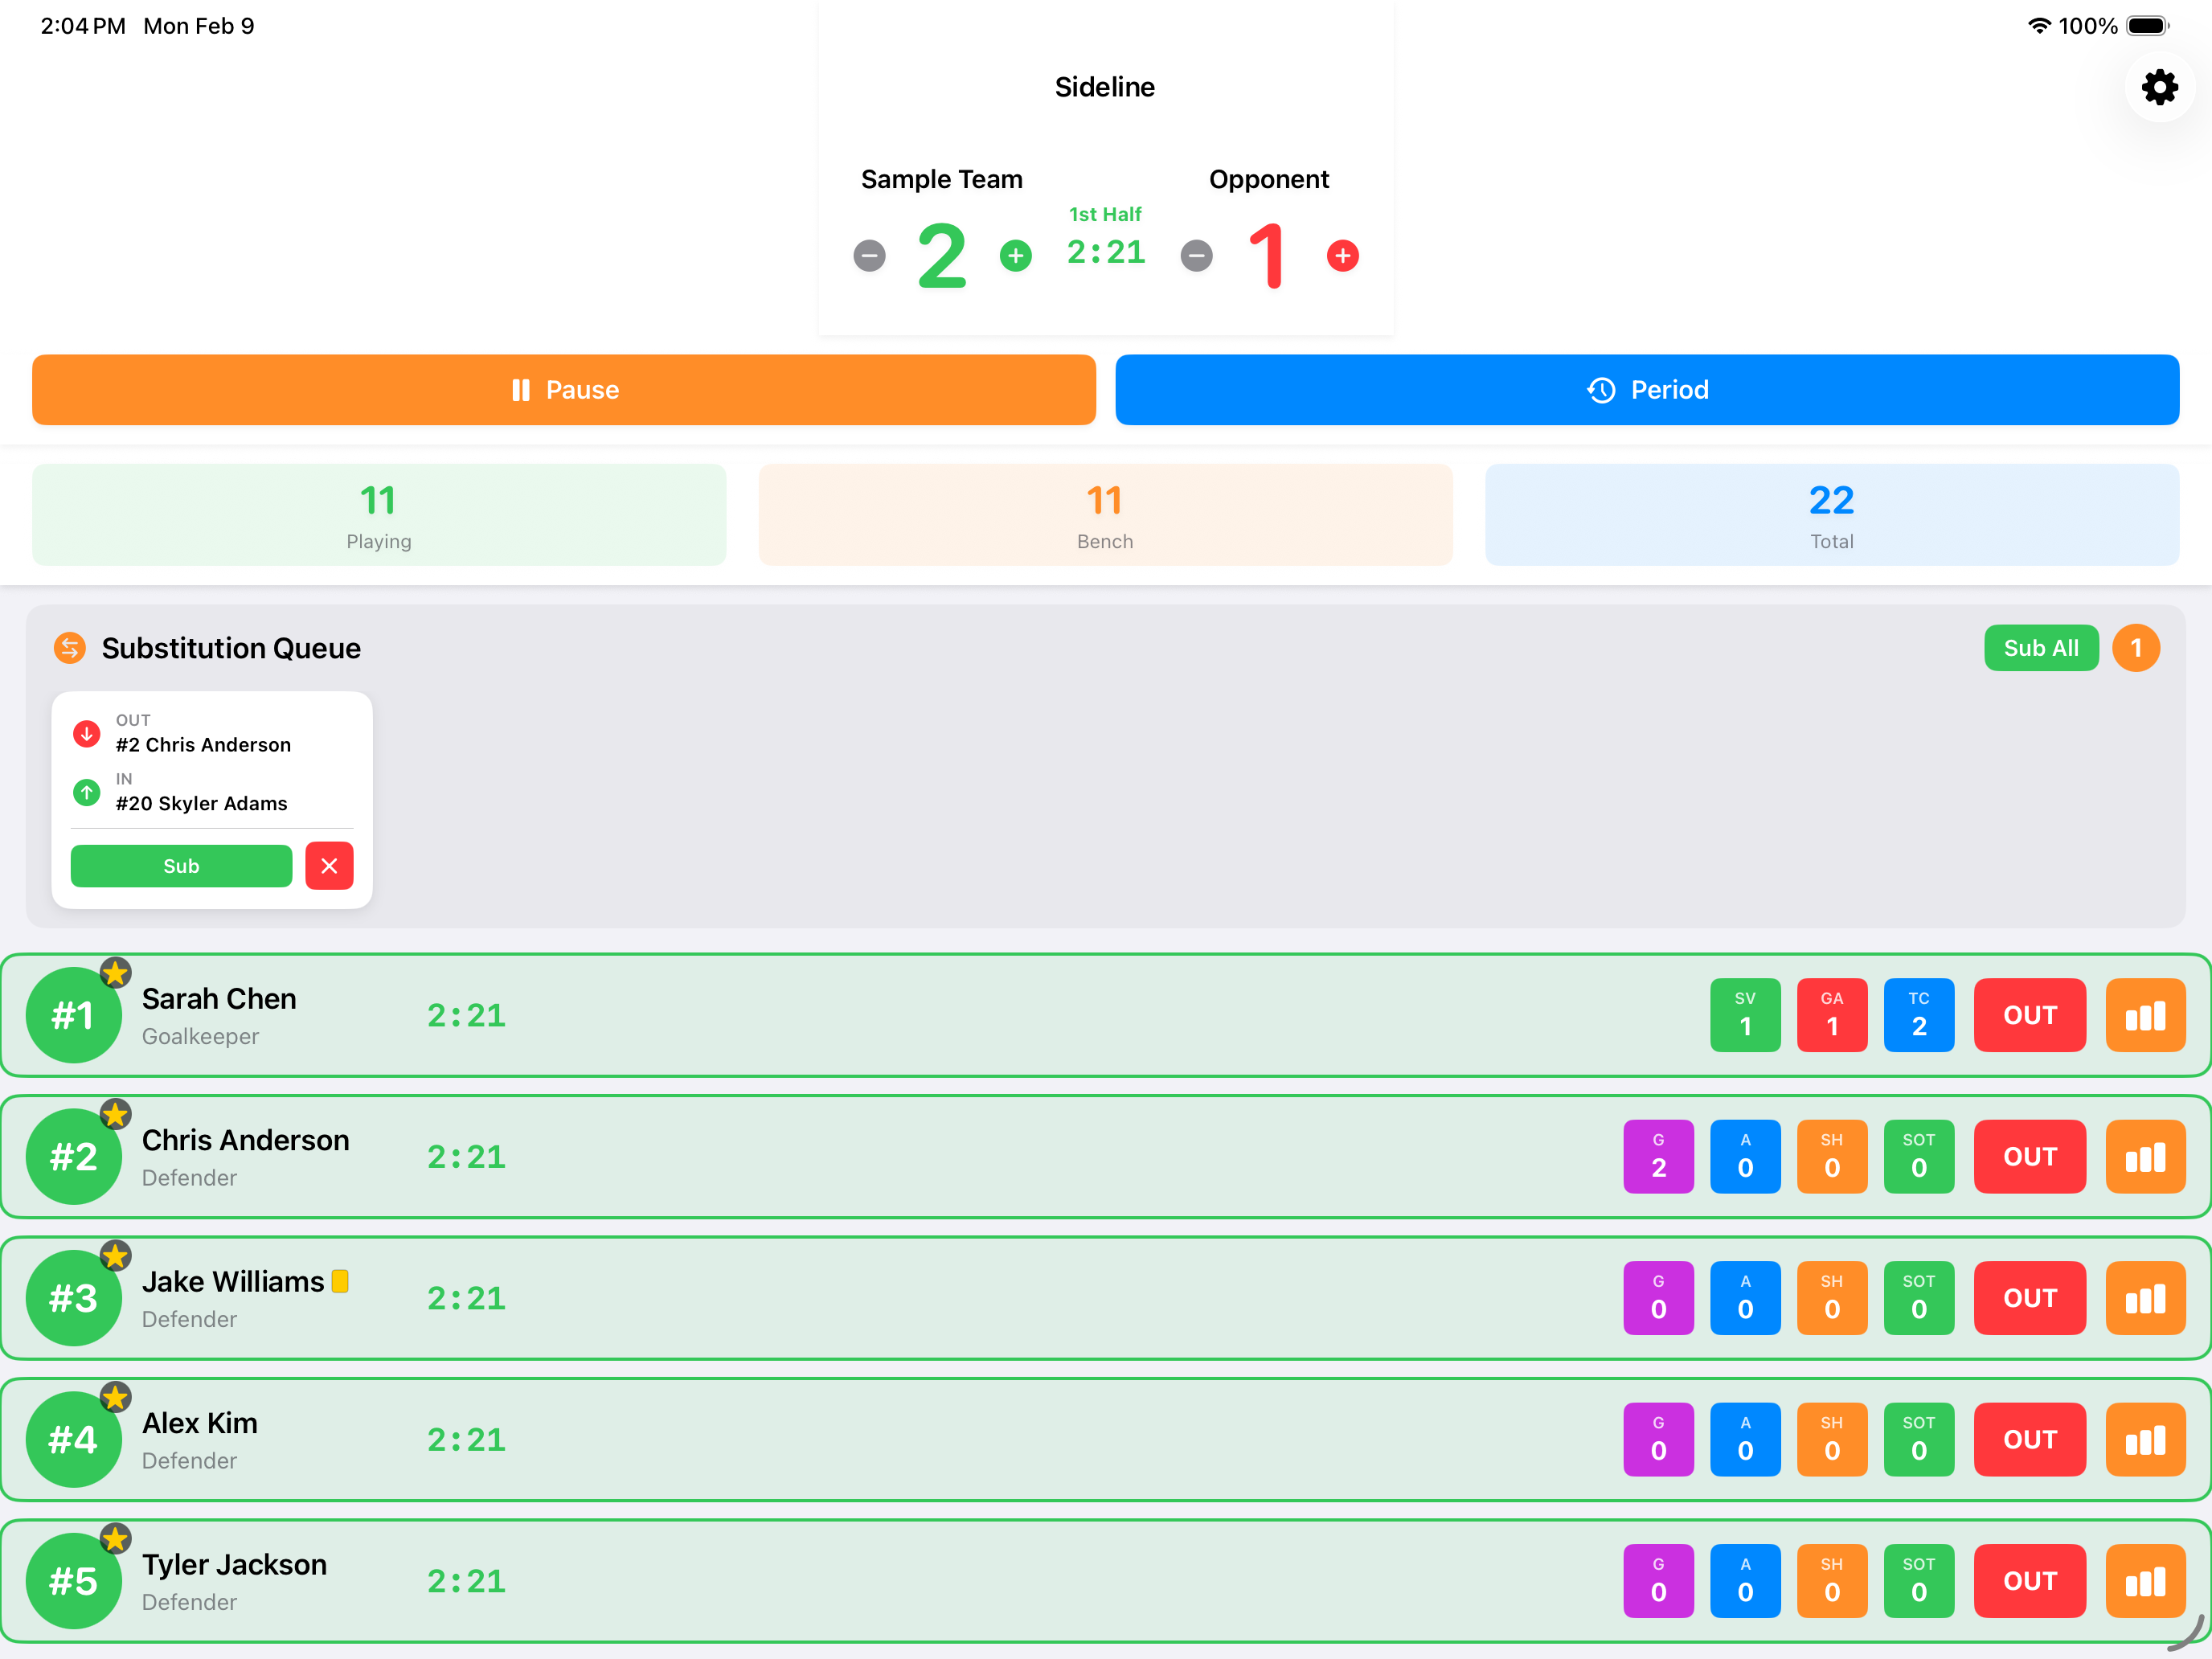Image resolution: width=2212 pixels, height=1659 pixels.
Task: Tap Jake Williams' SOT counter
Action: [x=1918, y=1298]
